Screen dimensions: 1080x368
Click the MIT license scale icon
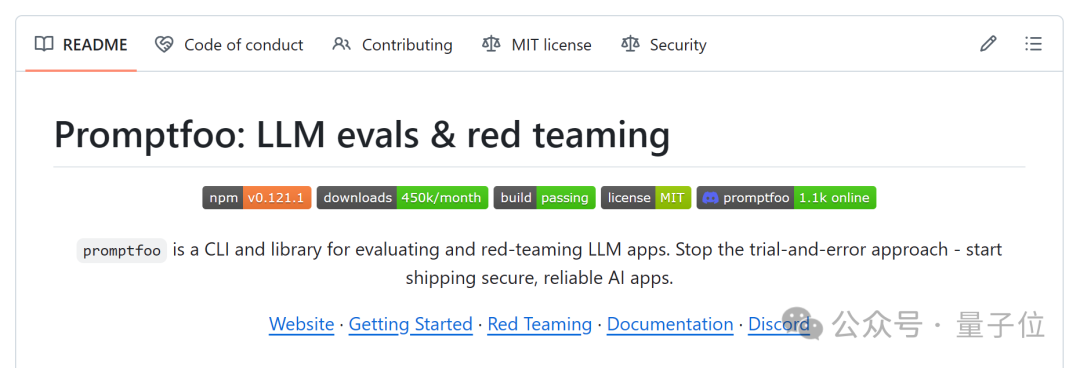pyautogui.click(x=491, y=45)
